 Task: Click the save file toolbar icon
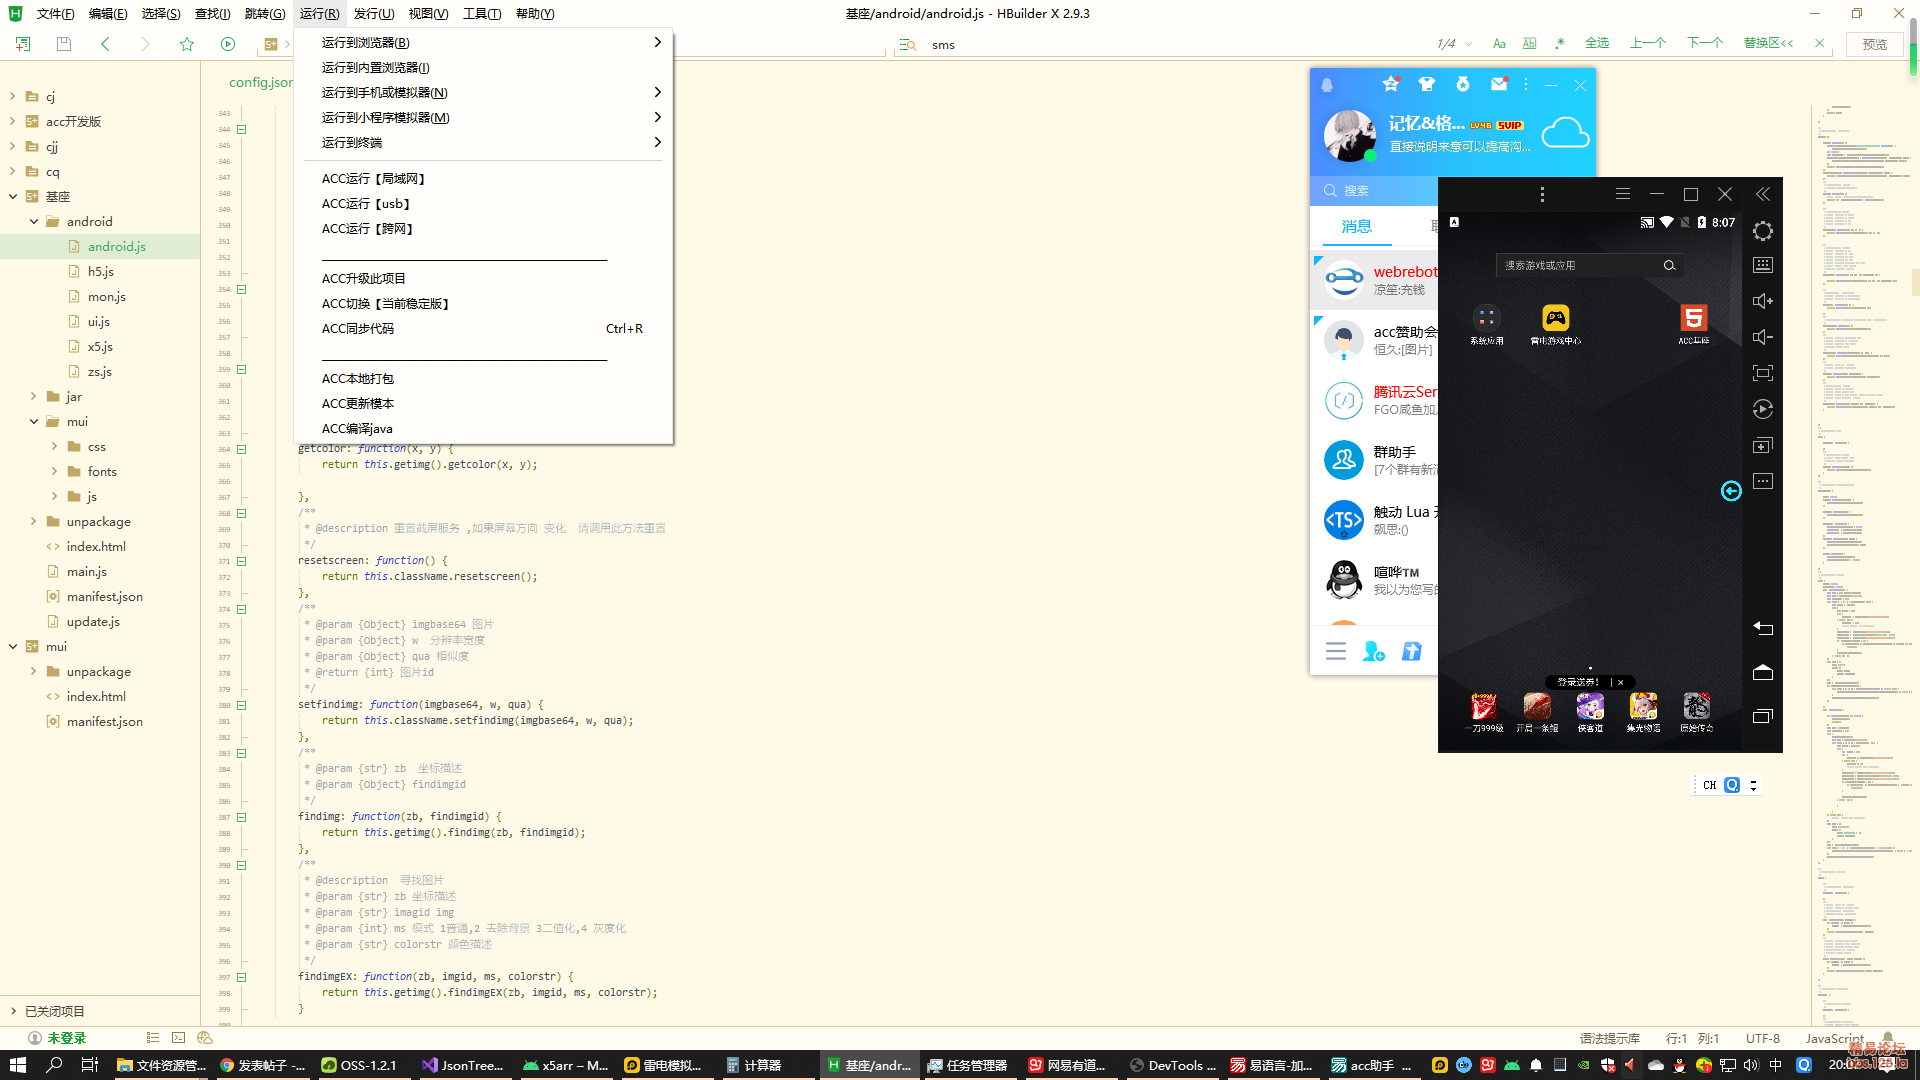click(x=64, y=44)
